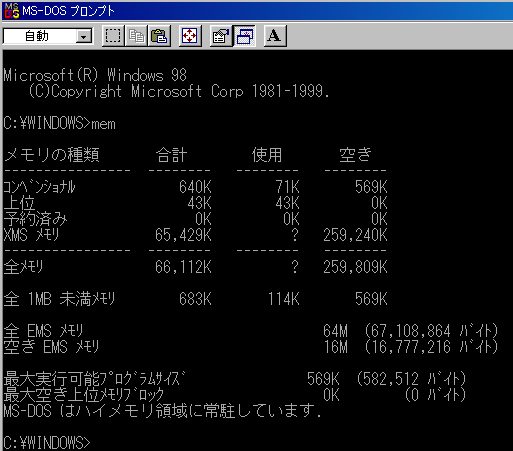Click the MS-DOS icon in title bar
The width and height of the screenshot is (513, 451).
pos(12,11)
